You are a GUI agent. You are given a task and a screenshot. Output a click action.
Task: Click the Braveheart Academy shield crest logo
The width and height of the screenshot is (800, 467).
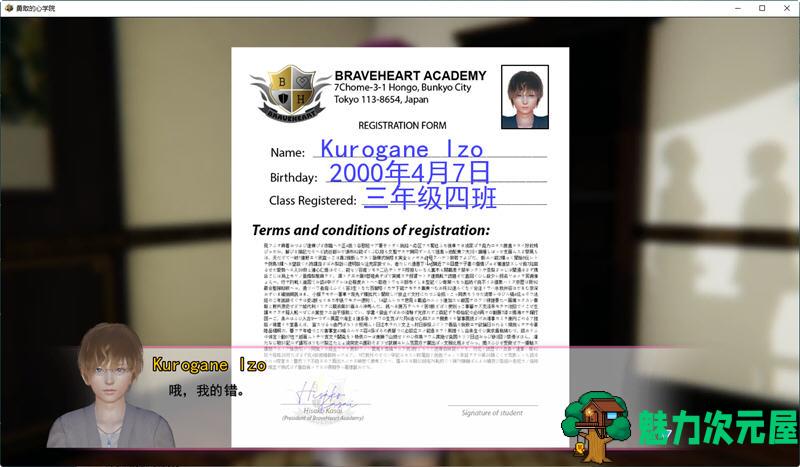[290, 93]
